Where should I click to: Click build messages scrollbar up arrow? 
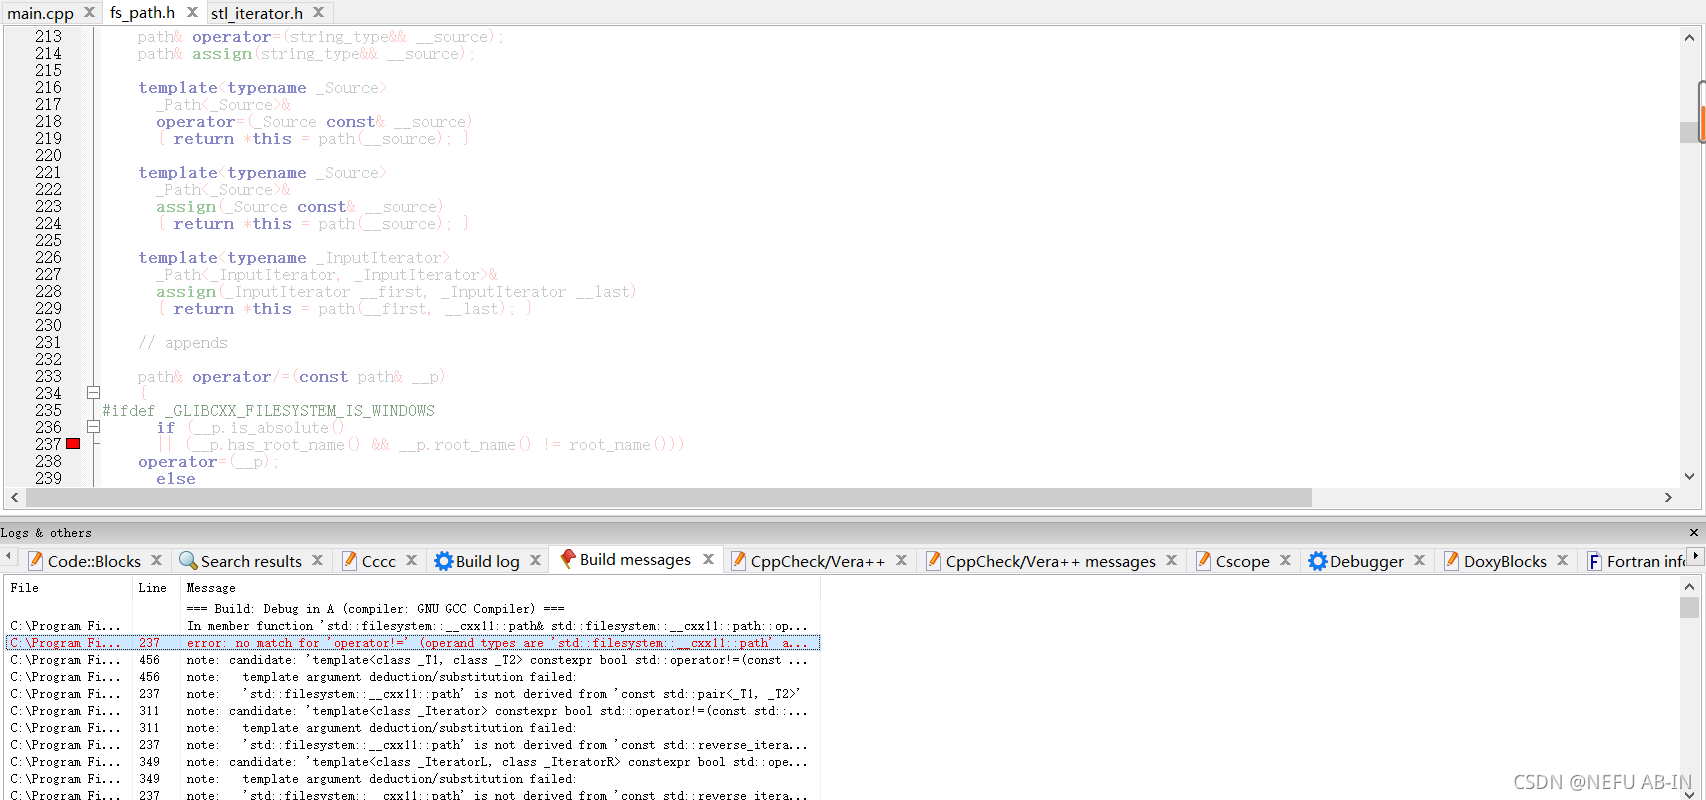(1689, 586)
